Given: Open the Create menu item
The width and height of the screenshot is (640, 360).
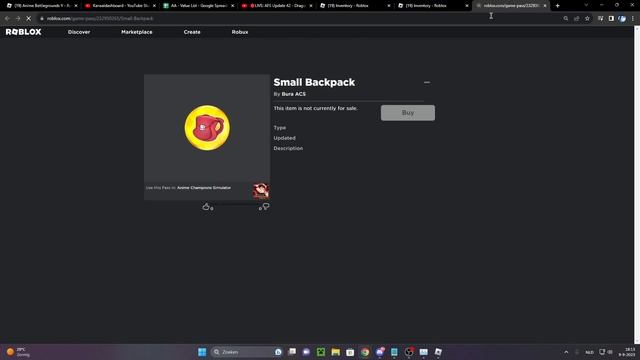Looking at the screenshot, I should tap(192, 32).
